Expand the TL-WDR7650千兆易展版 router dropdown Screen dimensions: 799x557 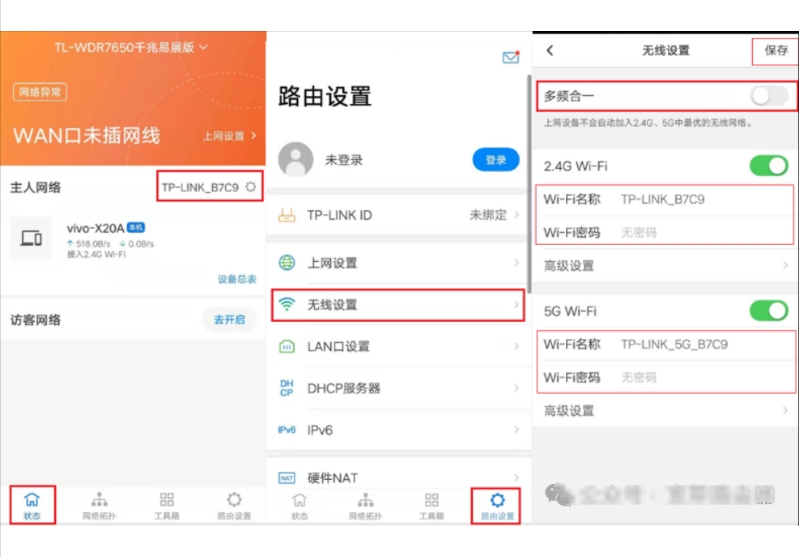131,47
